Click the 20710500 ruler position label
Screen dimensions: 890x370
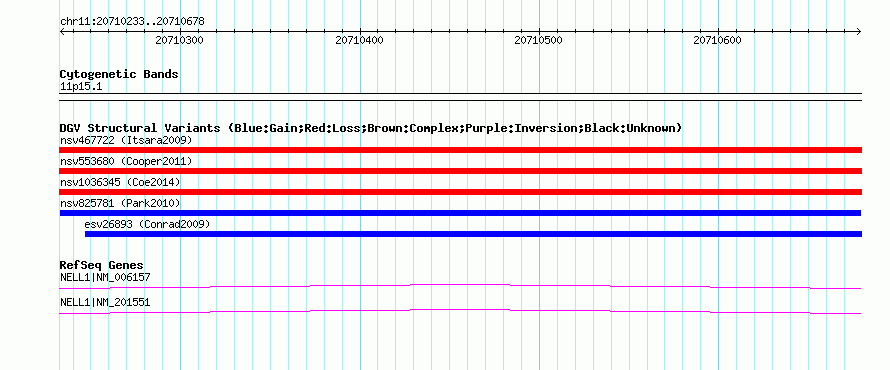538,40
